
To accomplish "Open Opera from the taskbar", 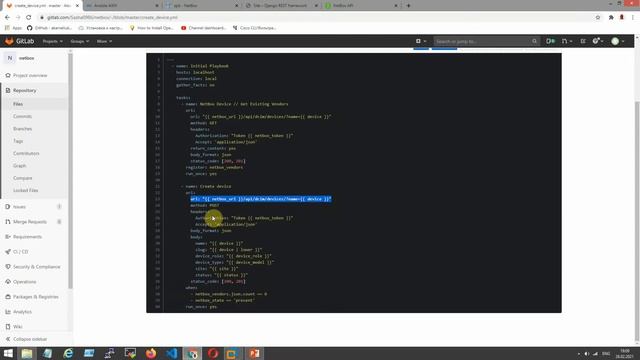I will 213,353.
